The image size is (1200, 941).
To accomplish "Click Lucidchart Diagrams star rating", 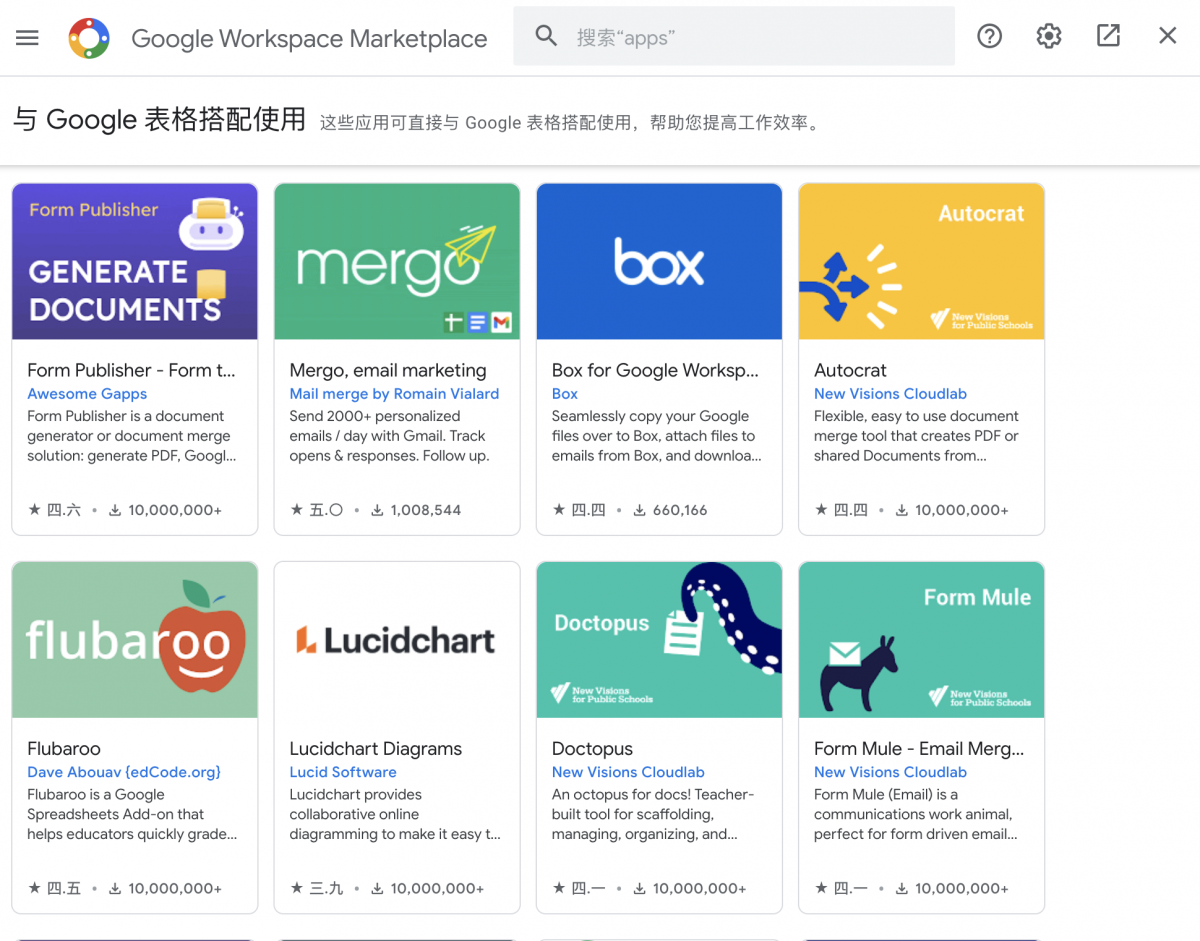I will tap(317, 888).
